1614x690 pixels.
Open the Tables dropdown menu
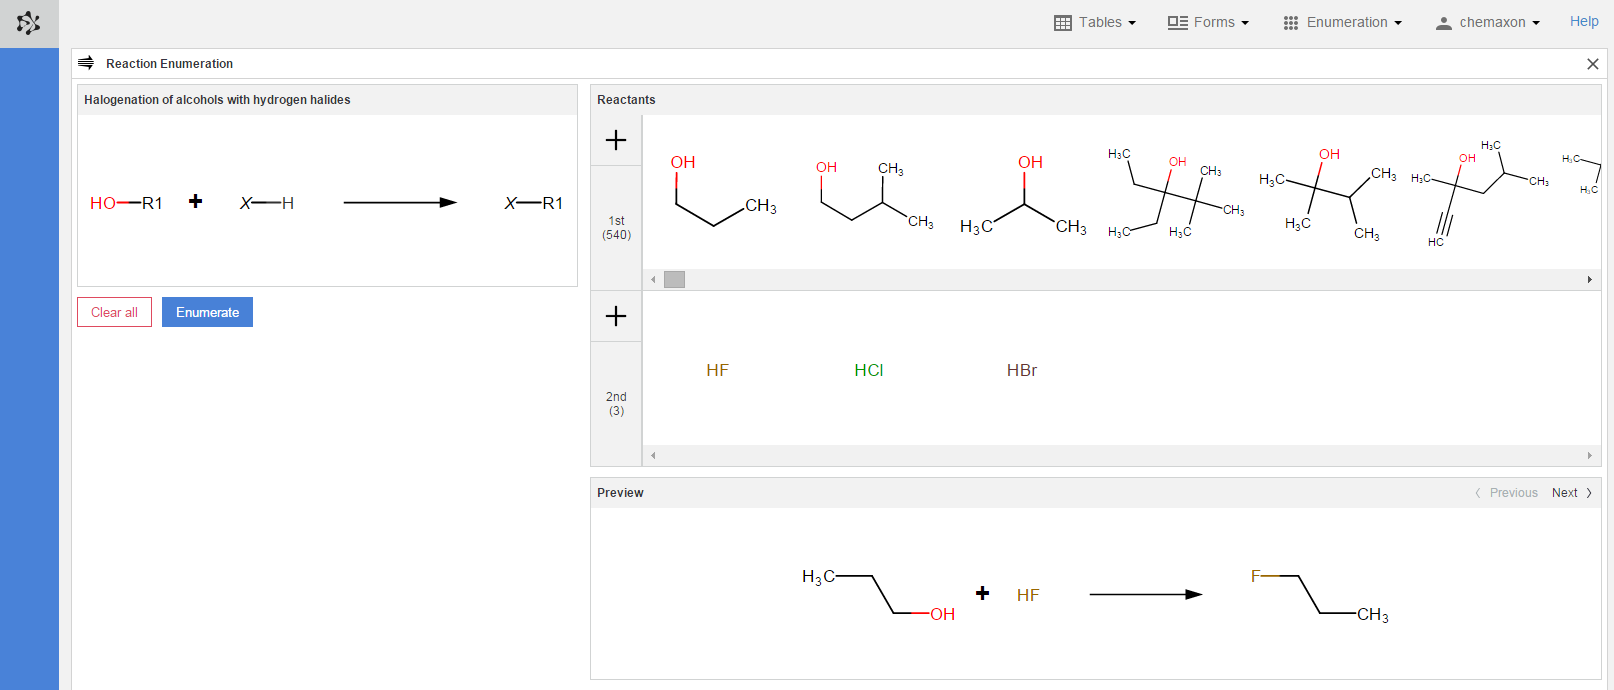[1095, 22]
